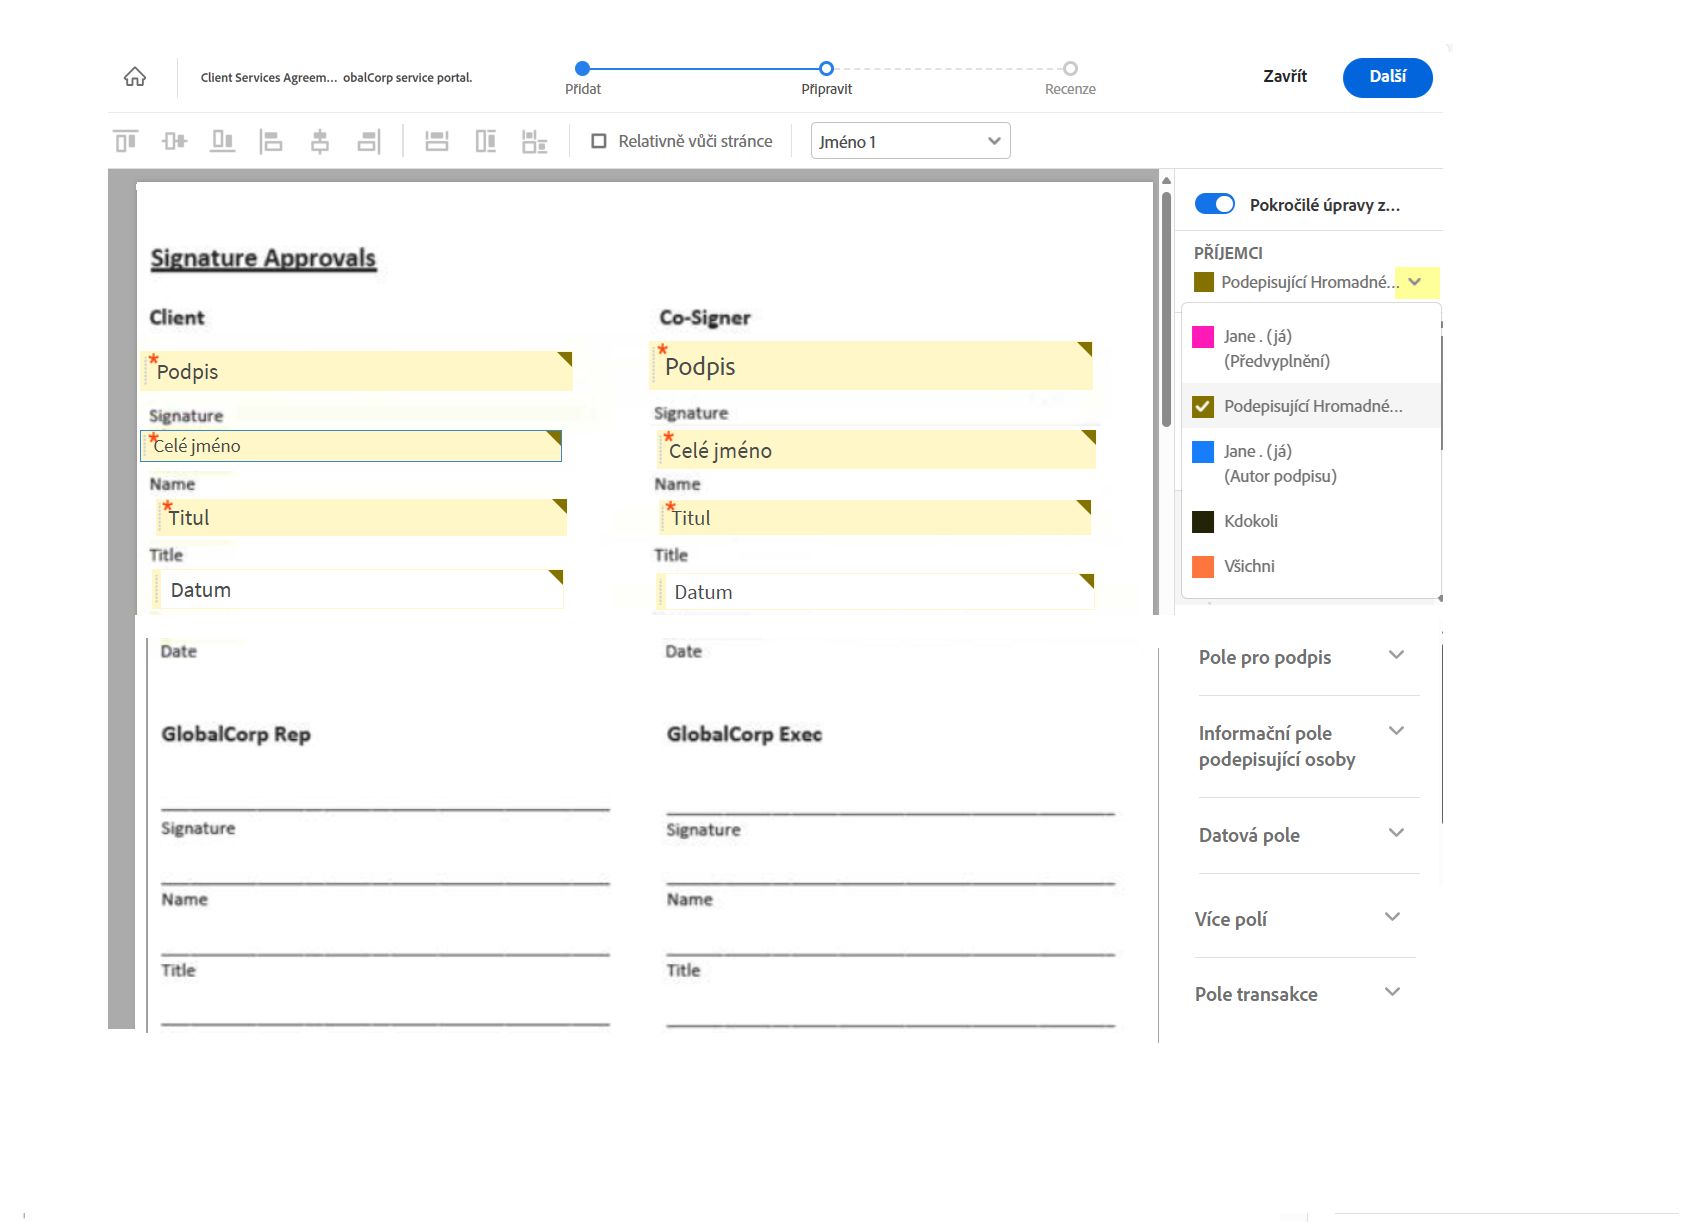Click the align vertical middle icon
This screenshot has width=1694, height=1222.
pyautogui.click(x=174, y=142)
